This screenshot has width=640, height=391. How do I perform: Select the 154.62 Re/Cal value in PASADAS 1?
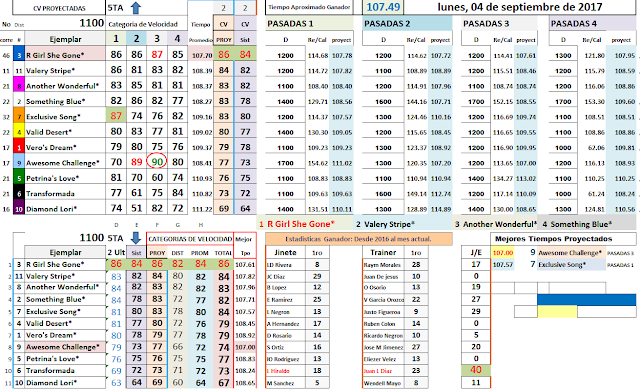coord(318,163)
